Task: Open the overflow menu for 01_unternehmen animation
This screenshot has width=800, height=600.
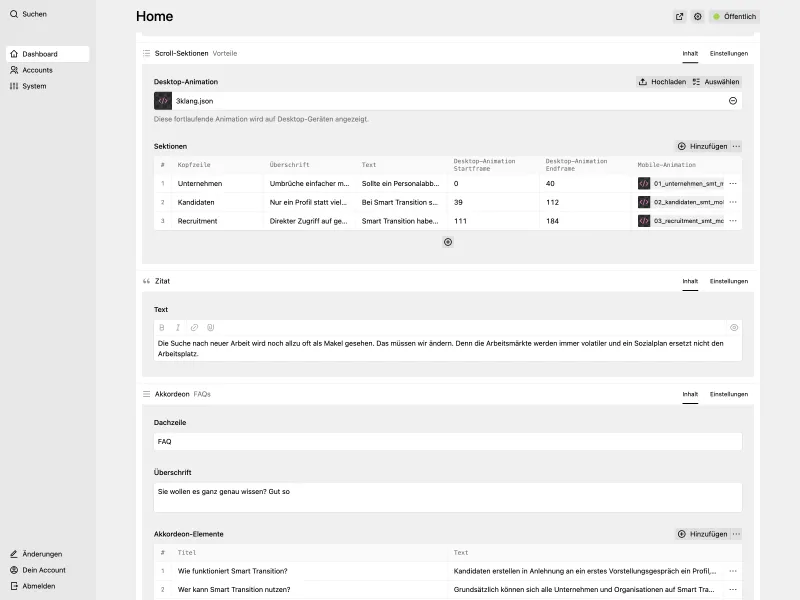Action: tap(732, 183)
